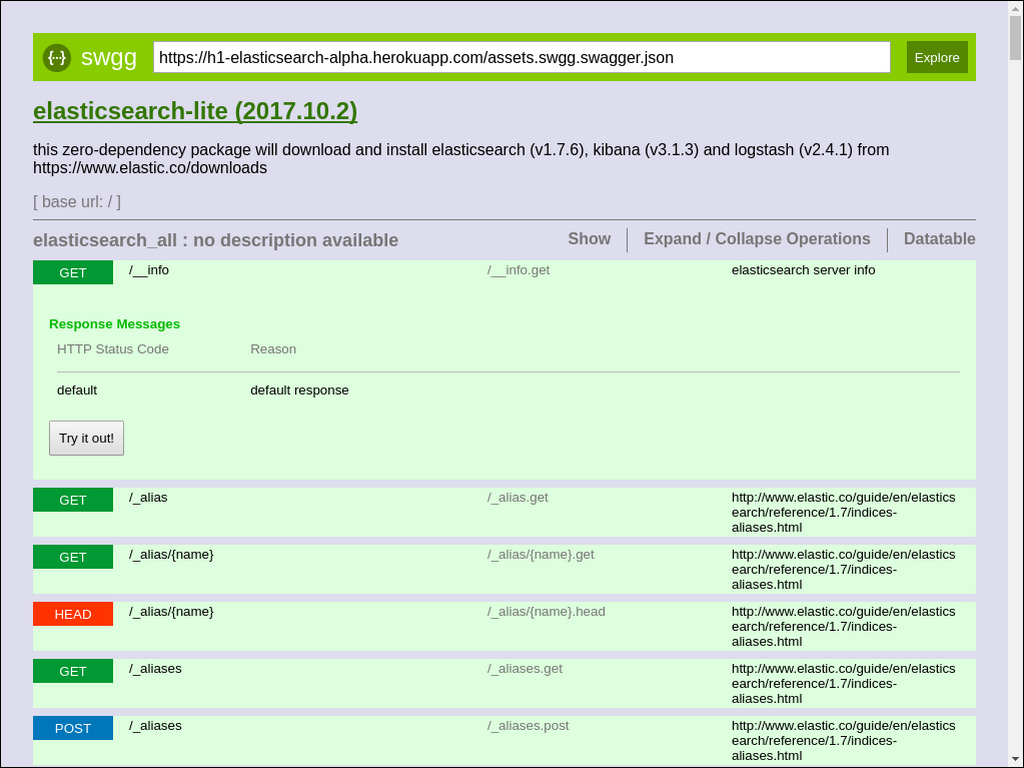Open the elasticsearch-lite (2017.10.2) title link
Screen dimensions: 1024x768
point(195,111)
